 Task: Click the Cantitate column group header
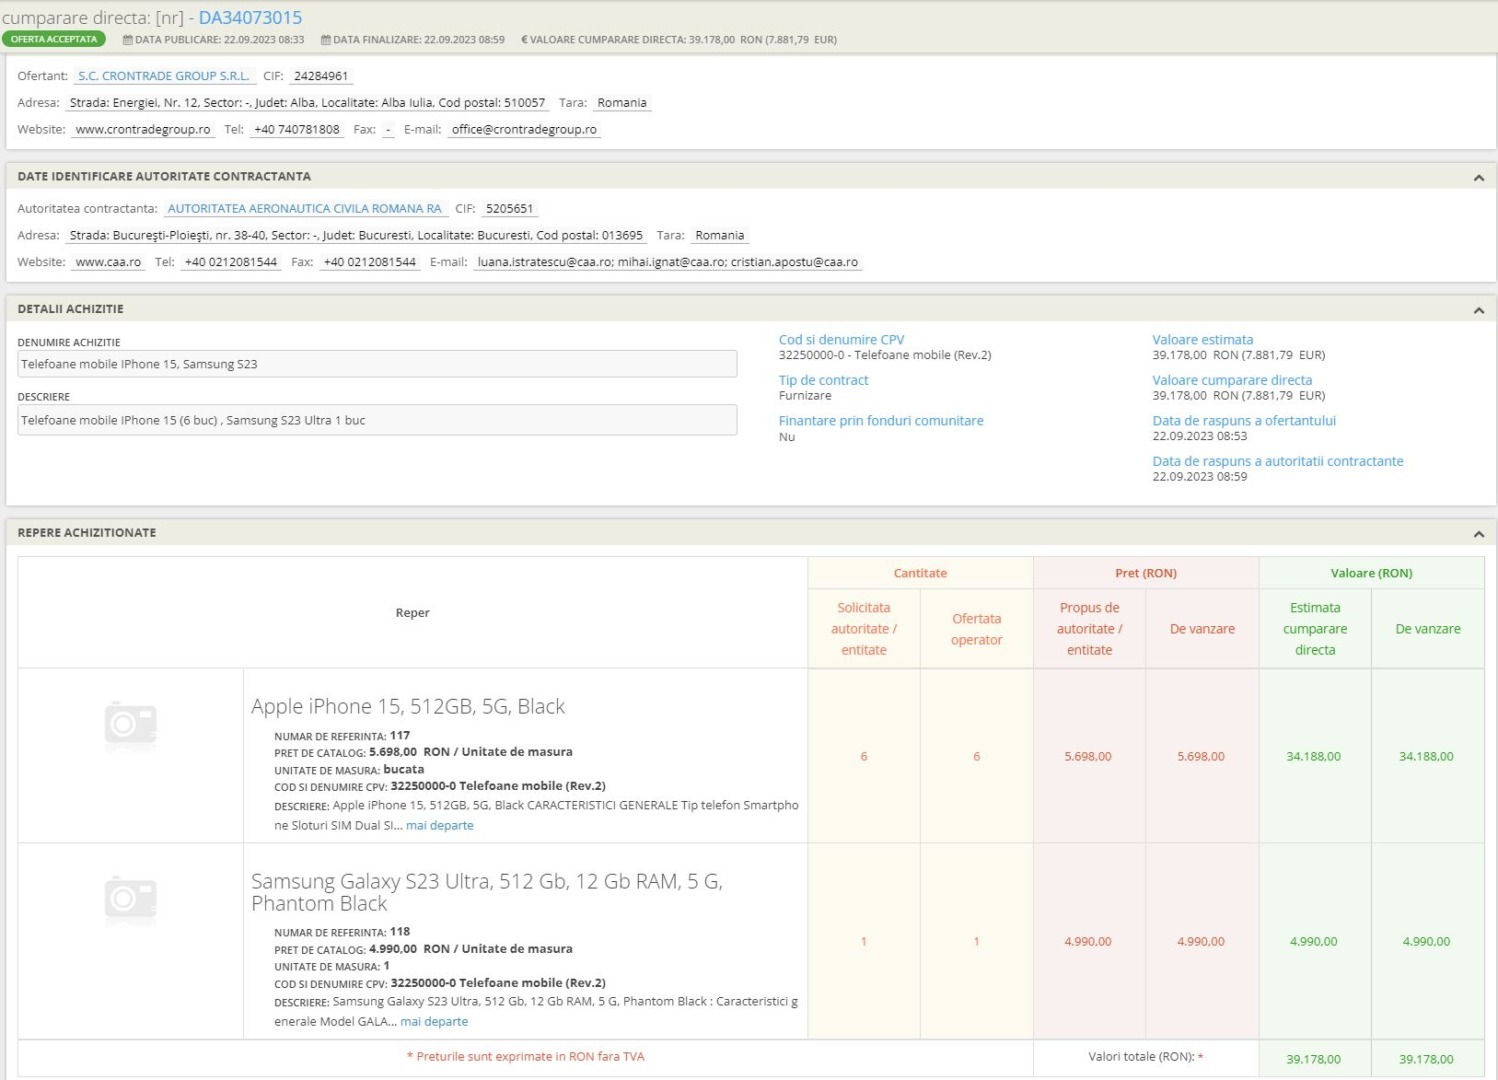[920, 574]
